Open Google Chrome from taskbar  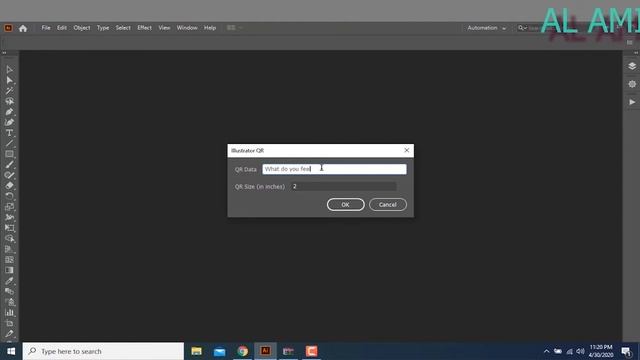(x=242, y=351)
